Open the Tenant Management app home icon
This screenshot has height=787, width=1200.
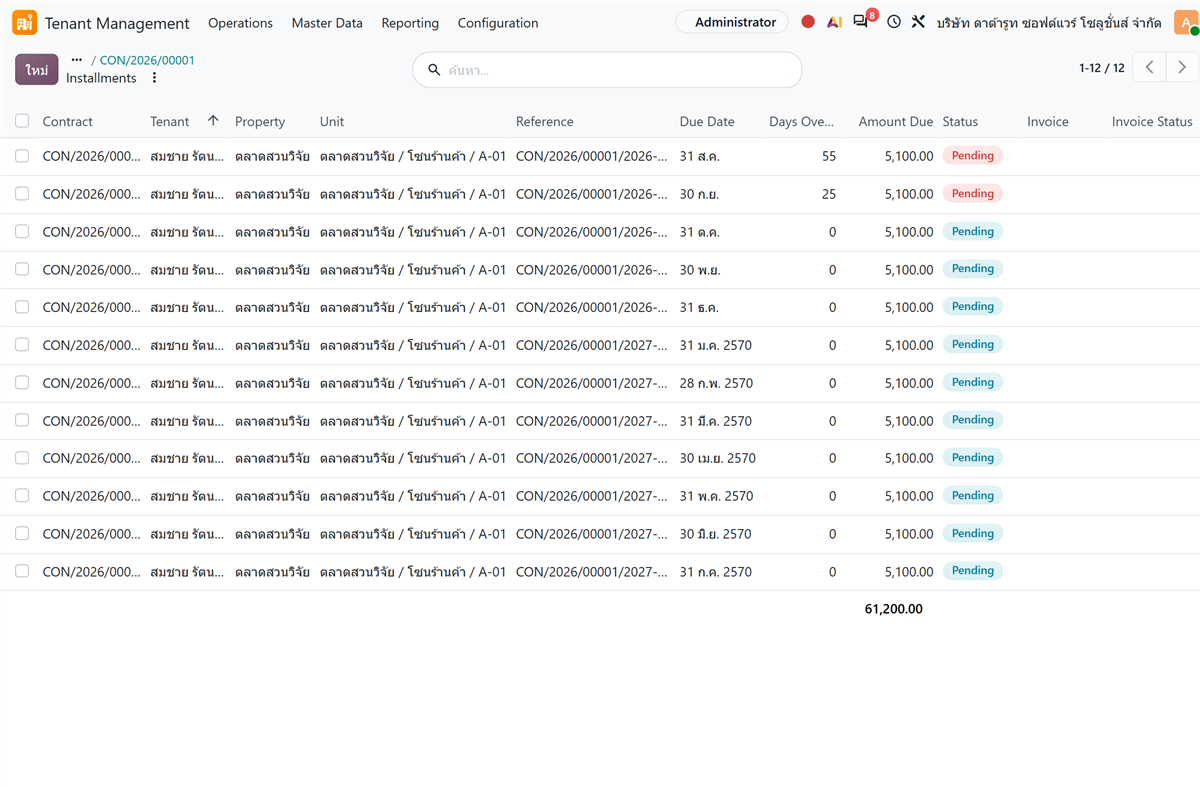point(24,22)
